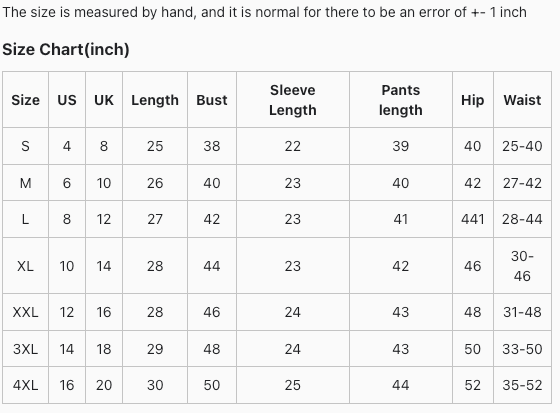Click the Pants length column header
The width and height of the screenshot is (560, 413).
pyautogui.click(x=401, y=100)
